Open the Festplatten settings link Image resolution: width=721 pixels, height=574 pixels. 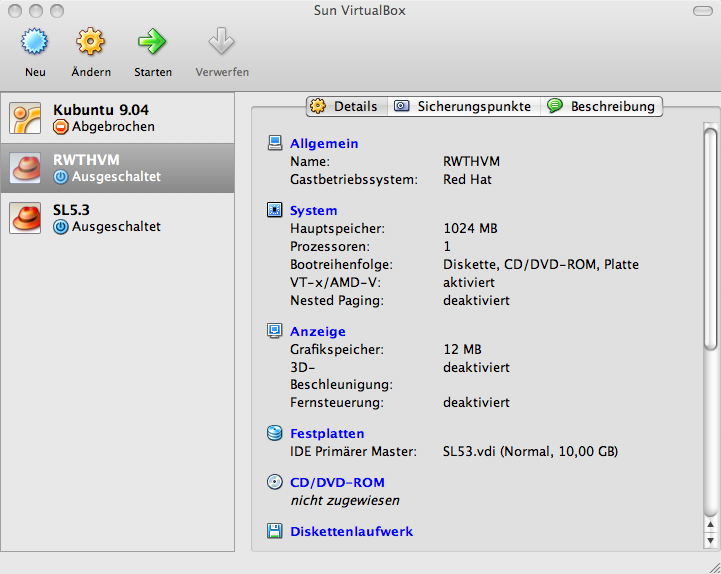pyautogui.click(x=327, y=433)
